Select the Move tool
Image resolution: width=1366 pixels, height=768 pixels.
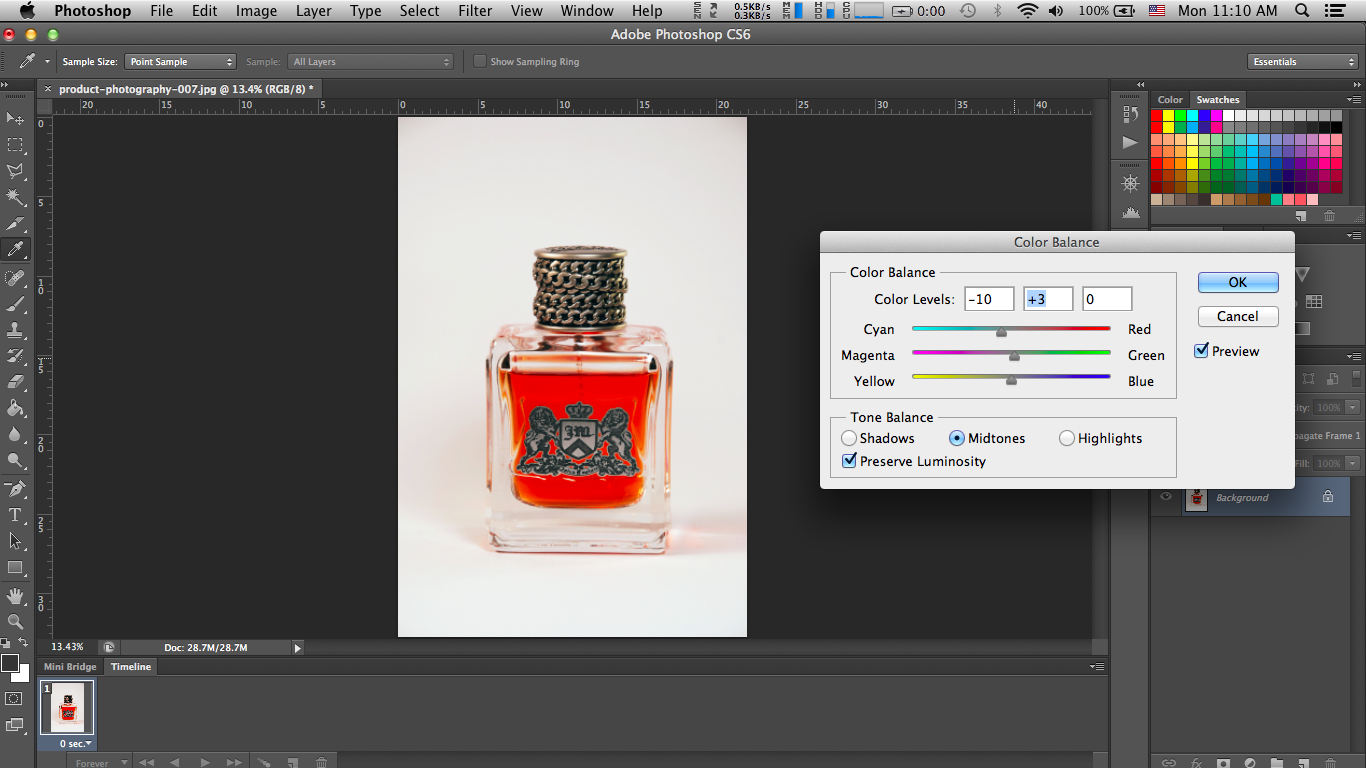pyautogui.click(x=15, y=119)
